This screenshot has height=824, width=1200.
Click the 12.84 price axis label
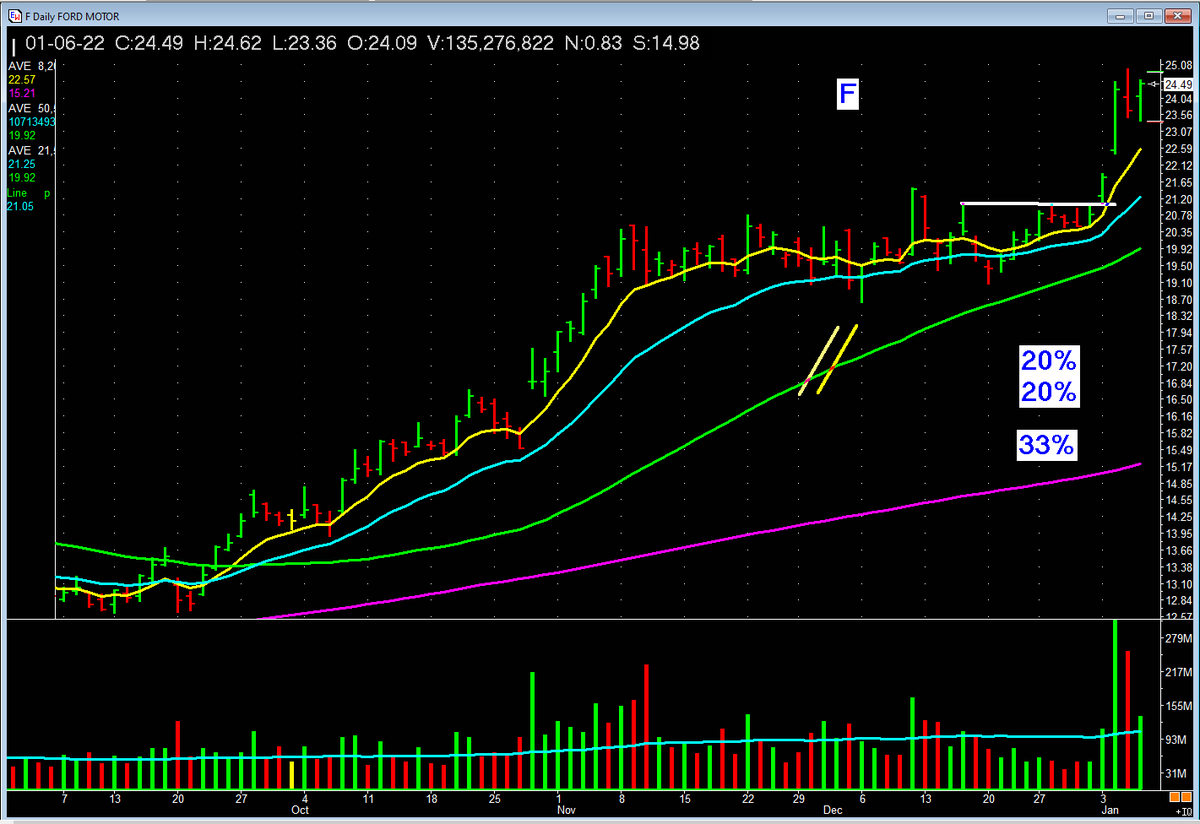1178,600
